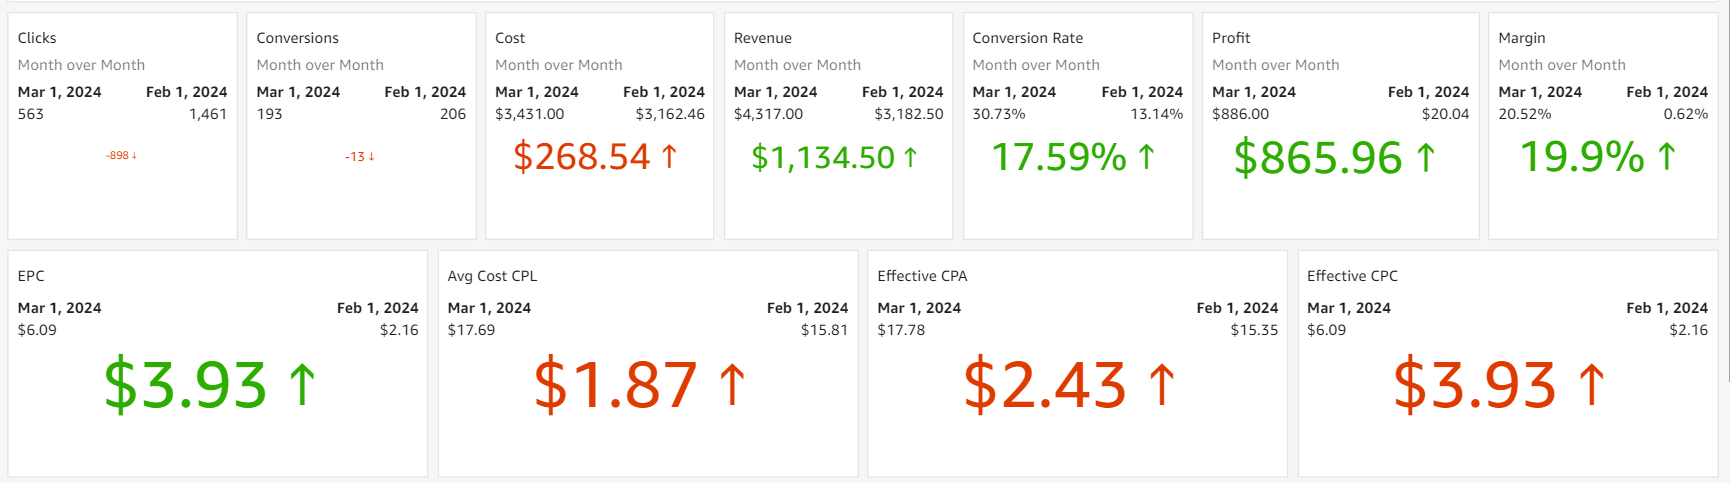Click the green up arrow beside $1,134.50
Screen dimensions: 1730x483
point(910,158)
